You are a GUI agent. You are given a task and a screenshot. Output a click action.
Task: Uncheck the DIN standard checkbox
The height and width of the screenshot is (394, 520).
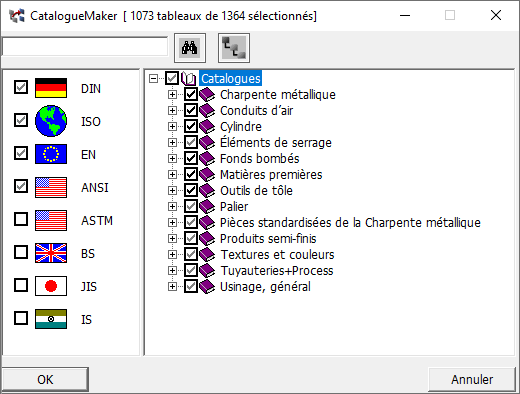pos(21,87)
